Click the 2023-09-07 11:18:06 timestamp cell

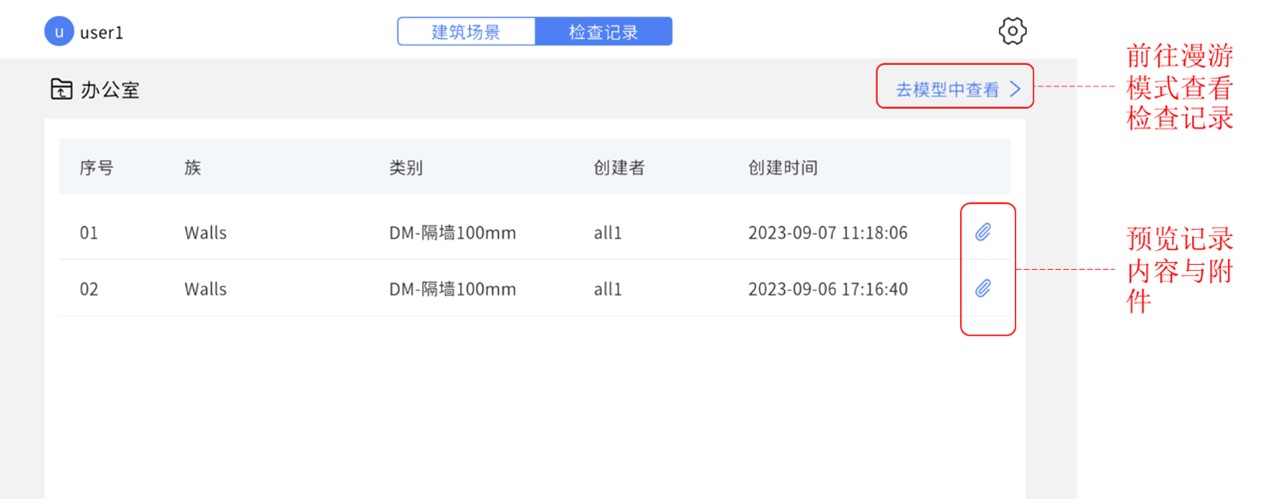coord(828,233)
